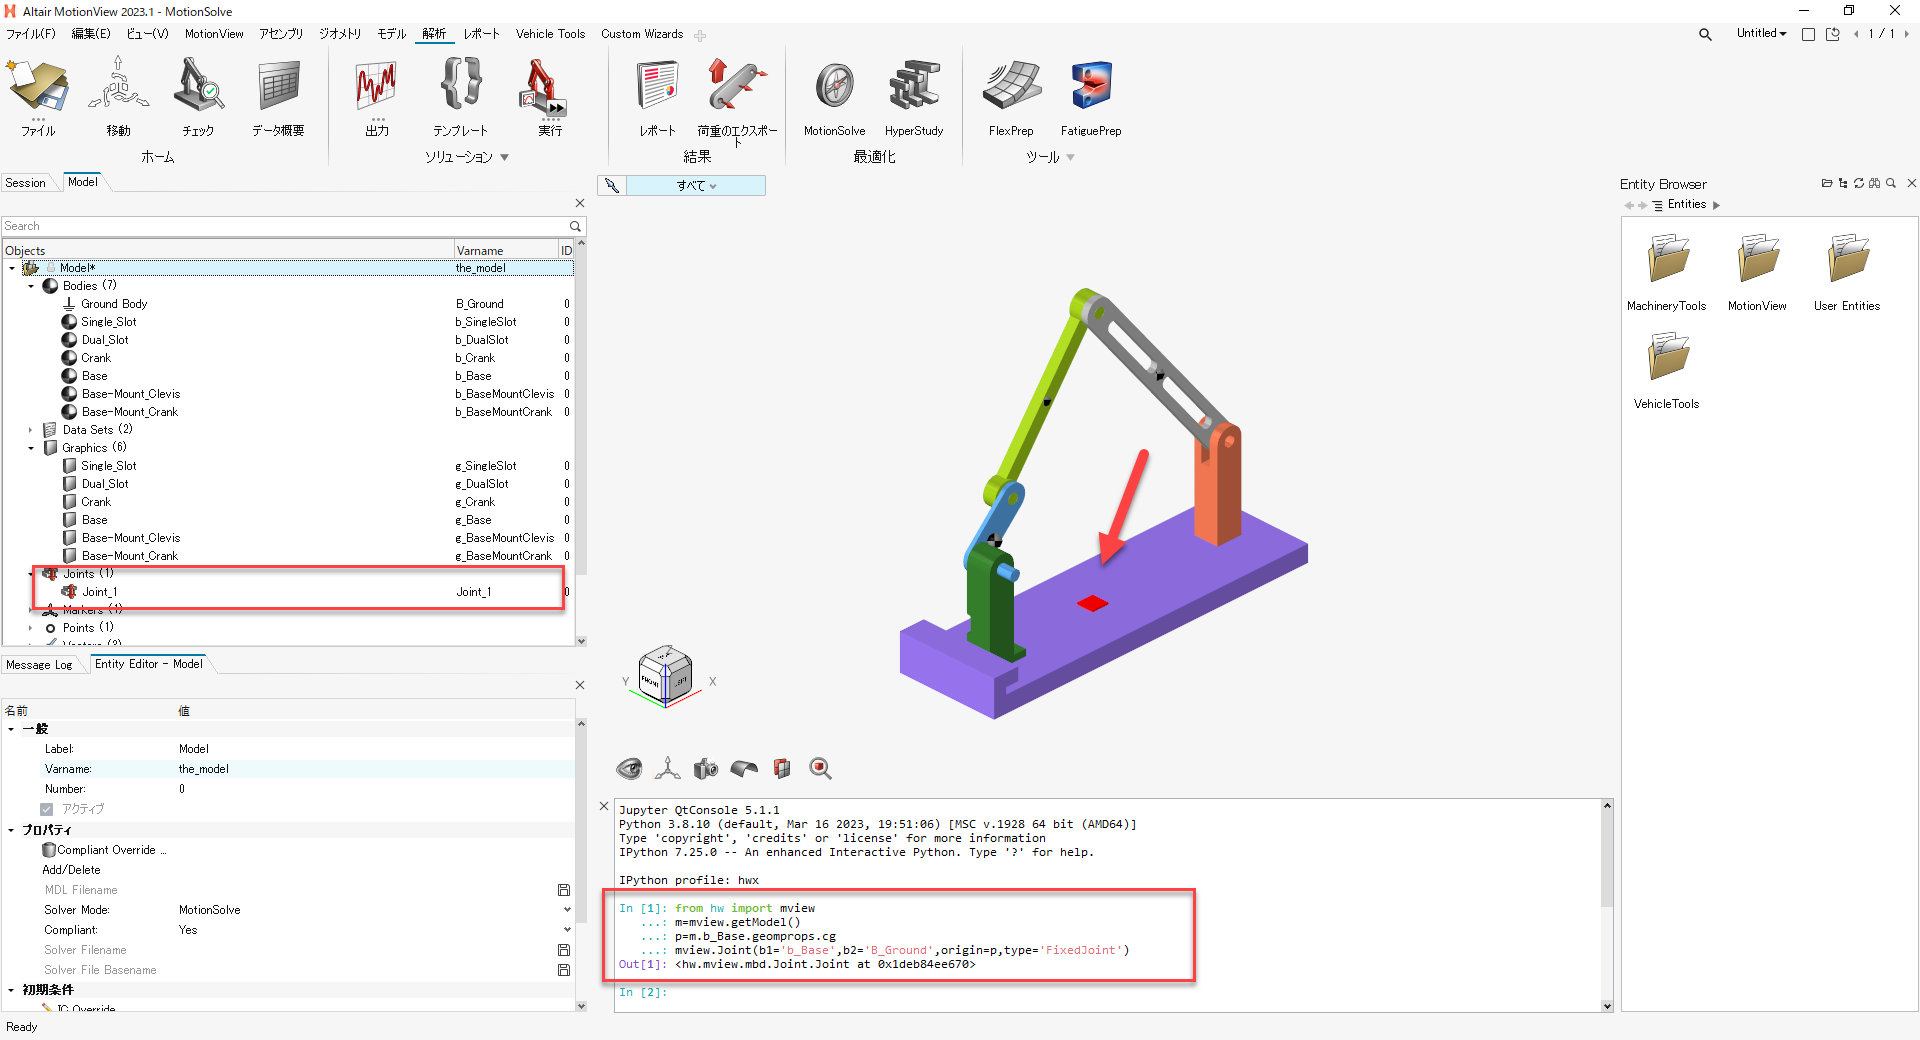Expand the Points (1) tree node
The height and width of the screenshot is (1040, 1920).
31,628
